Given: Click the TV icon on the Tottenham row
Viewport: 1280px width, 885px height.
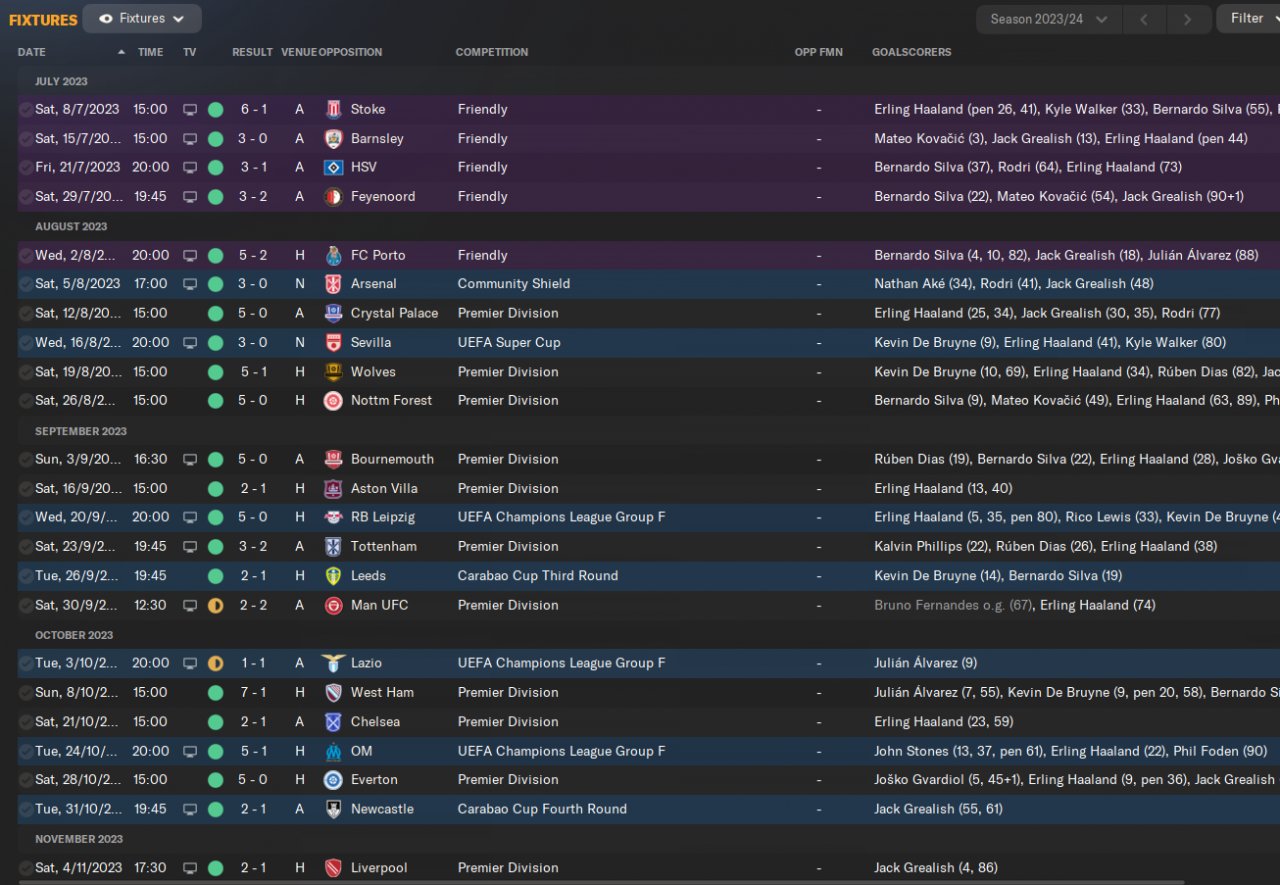Looking at the screenshot, I should coord(190,547).
